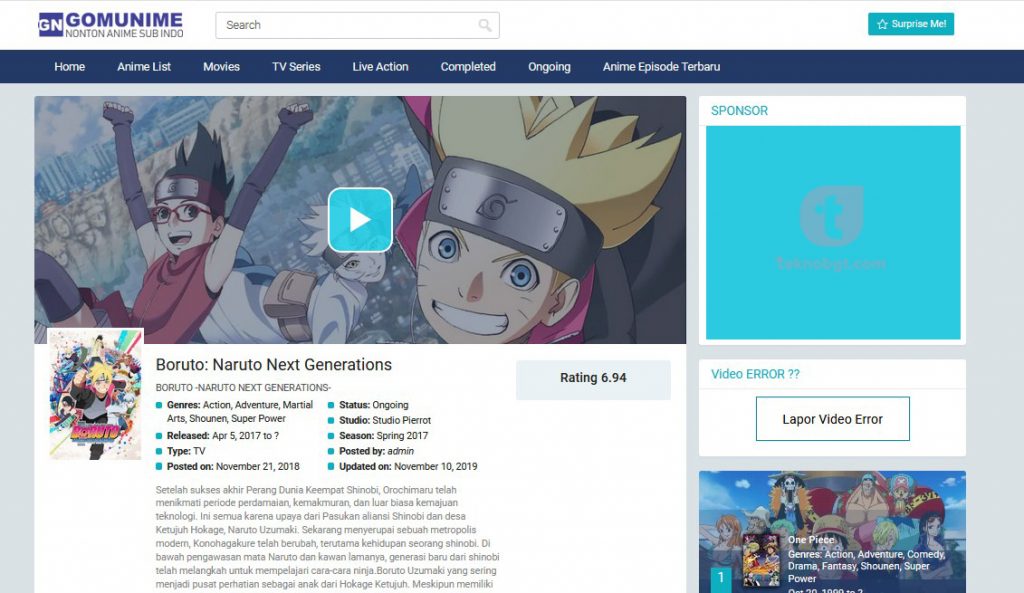Click into the Search input field

(357, 25)
